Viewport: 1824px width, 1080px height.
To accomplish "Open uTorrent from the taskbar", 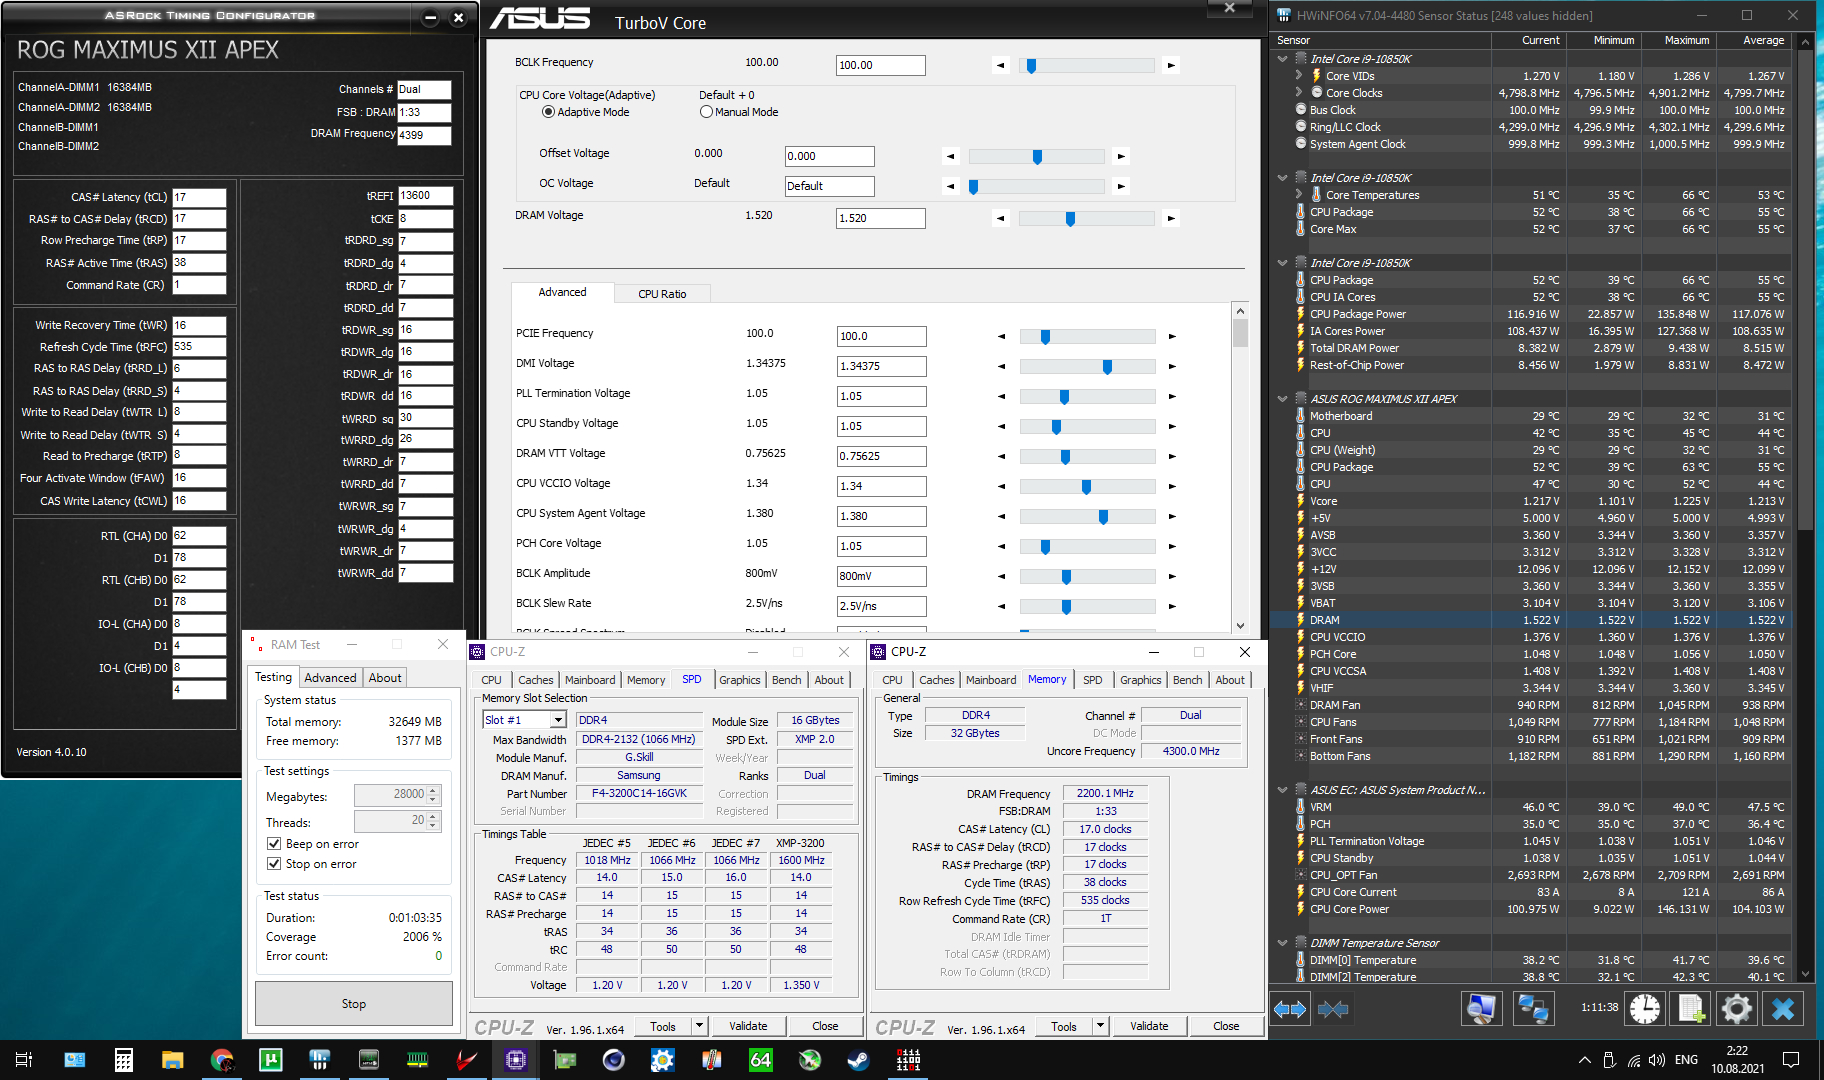I will point(271,1060).
